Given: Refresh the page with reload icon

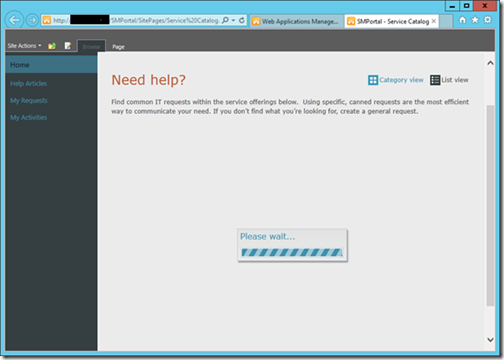Looking at the screenshot, I should point(242,20).
